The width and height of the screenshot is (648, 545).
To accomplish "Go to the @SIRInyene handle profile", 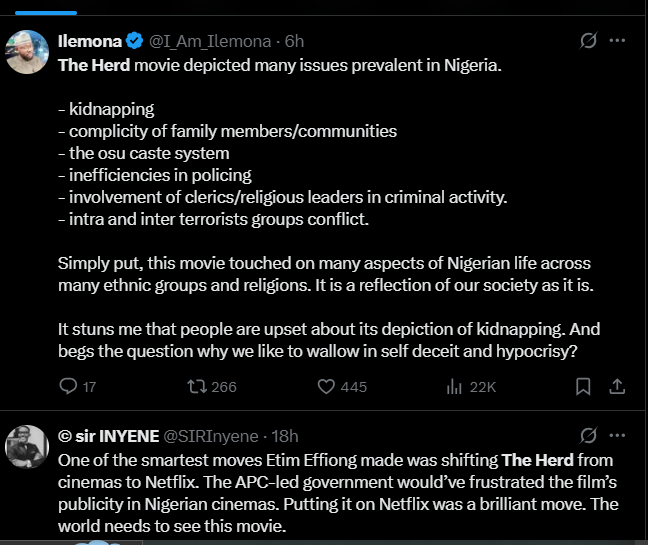I will [x=209, y=436].
